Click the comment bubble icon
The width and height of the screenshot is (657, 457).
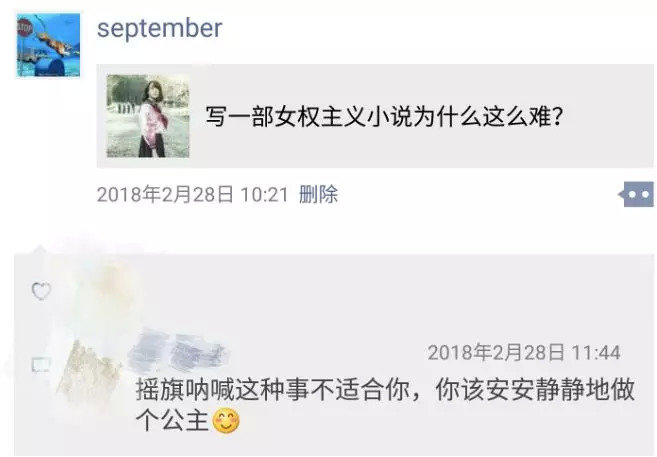[41, 366]
